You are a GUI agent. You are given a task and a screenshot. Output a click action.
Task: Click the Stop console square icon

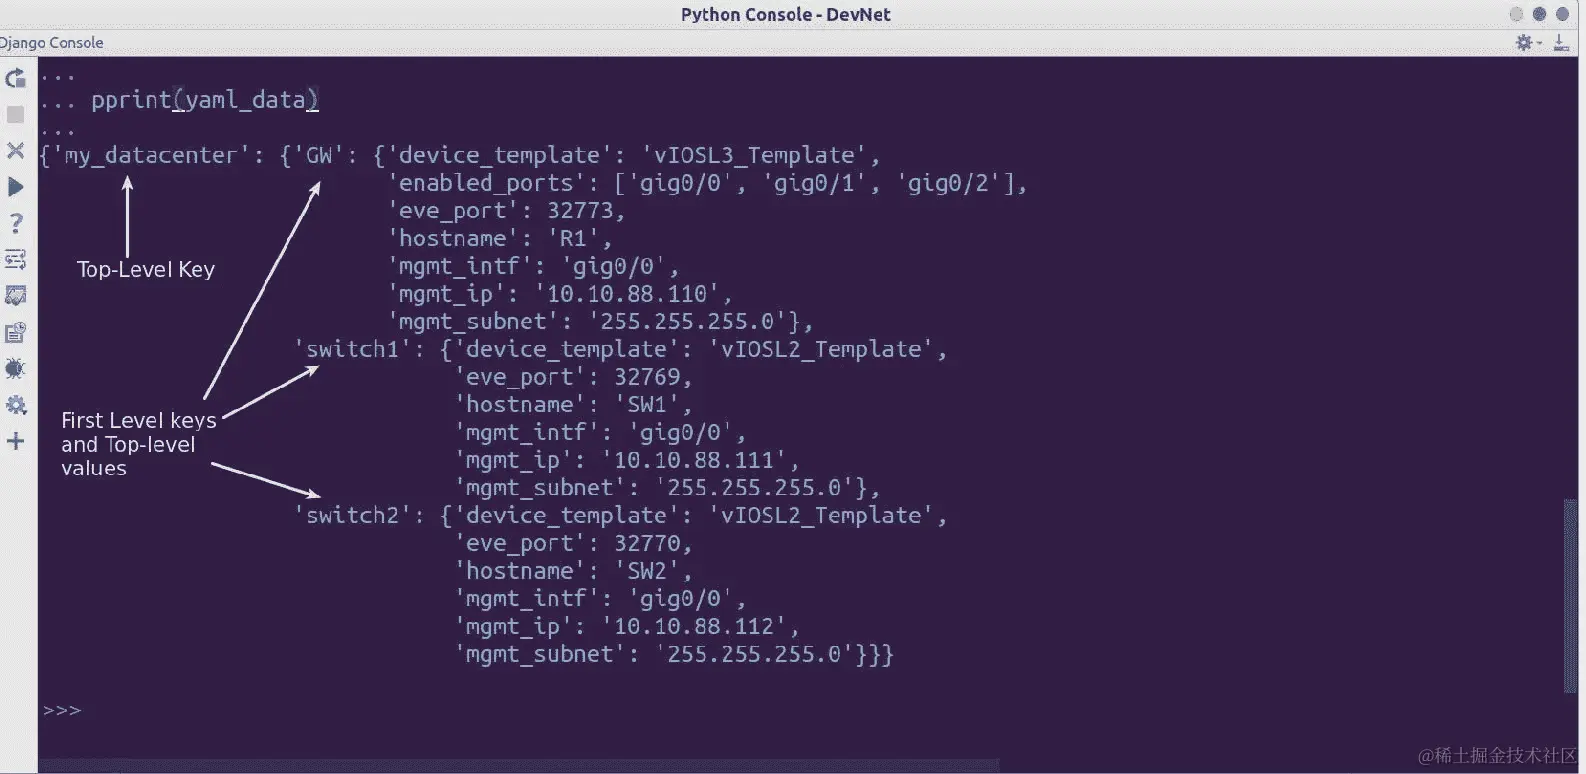[x=15, y=115]
